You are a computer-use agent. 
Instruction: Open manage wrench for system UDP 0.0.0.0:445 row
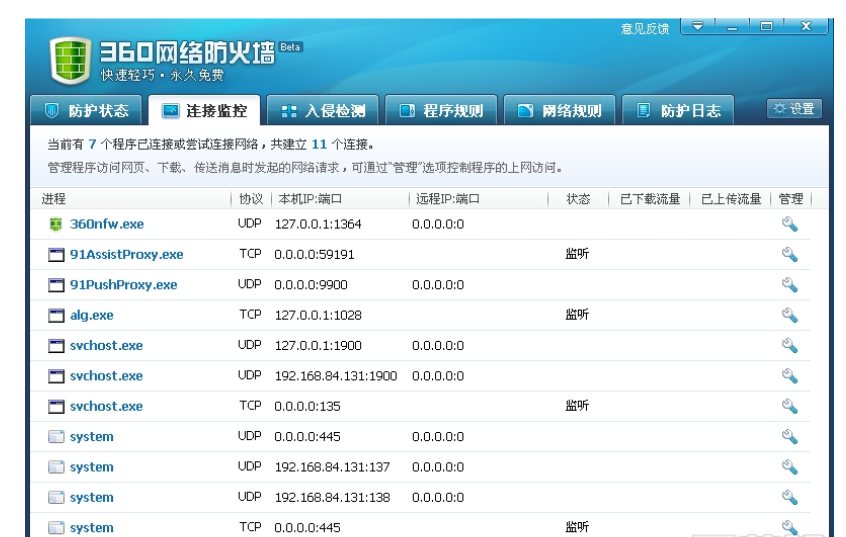coord(789,436)
